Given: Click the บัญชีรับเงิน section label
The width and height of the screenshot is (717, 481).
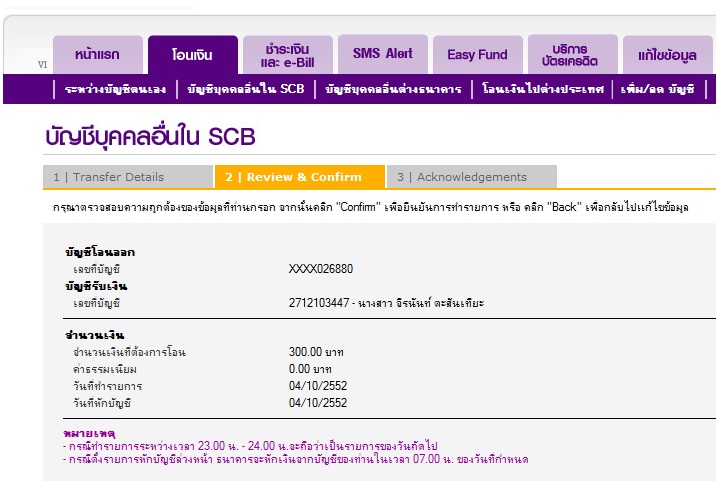Looking at the screenshot, I should (96, 286).
